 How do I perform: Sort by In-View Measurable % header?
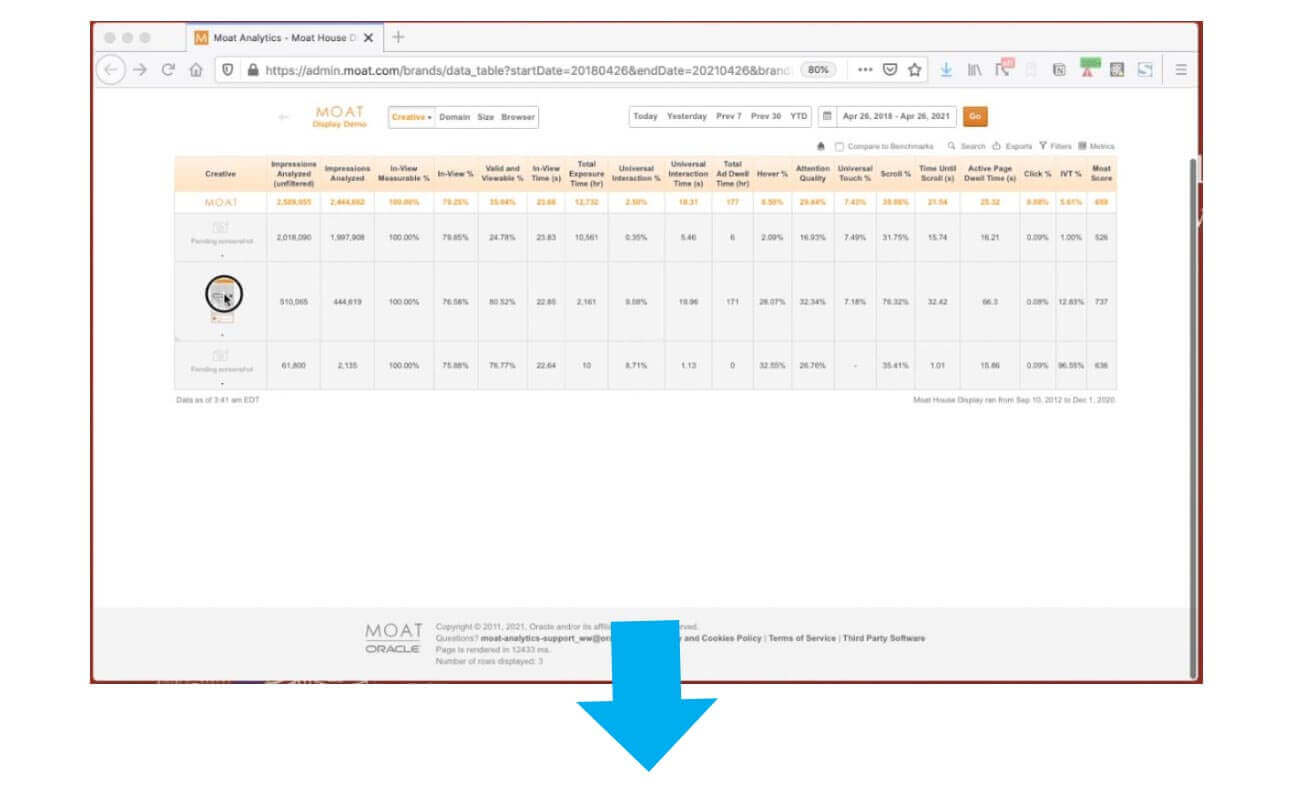click(x=403, y=174)
